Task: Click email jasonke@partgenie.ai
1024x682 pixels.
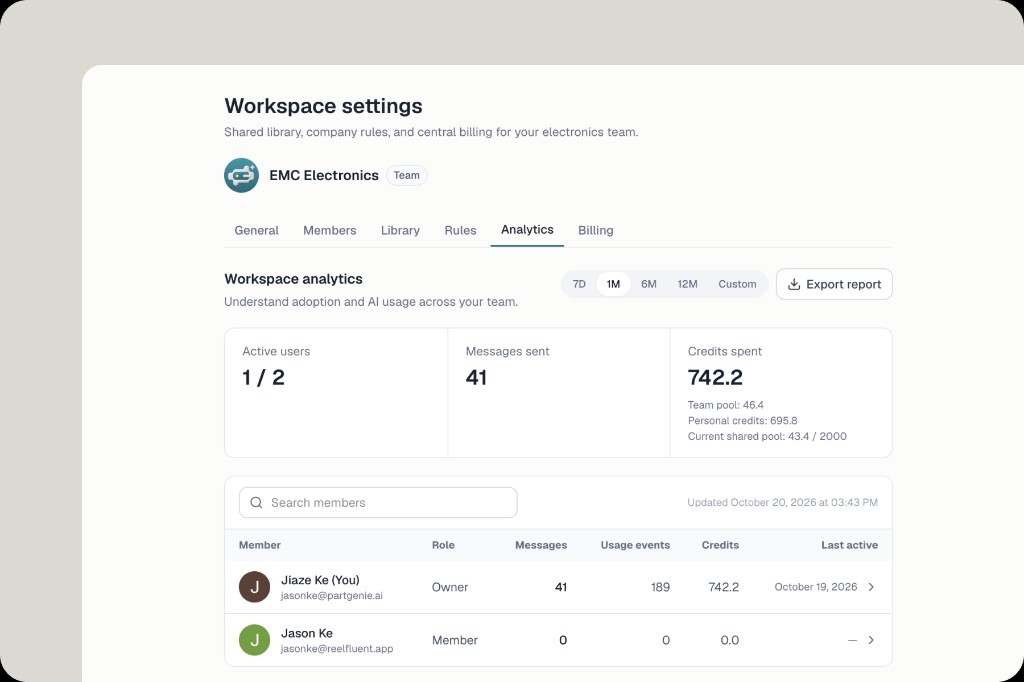Action: (332, 596)
